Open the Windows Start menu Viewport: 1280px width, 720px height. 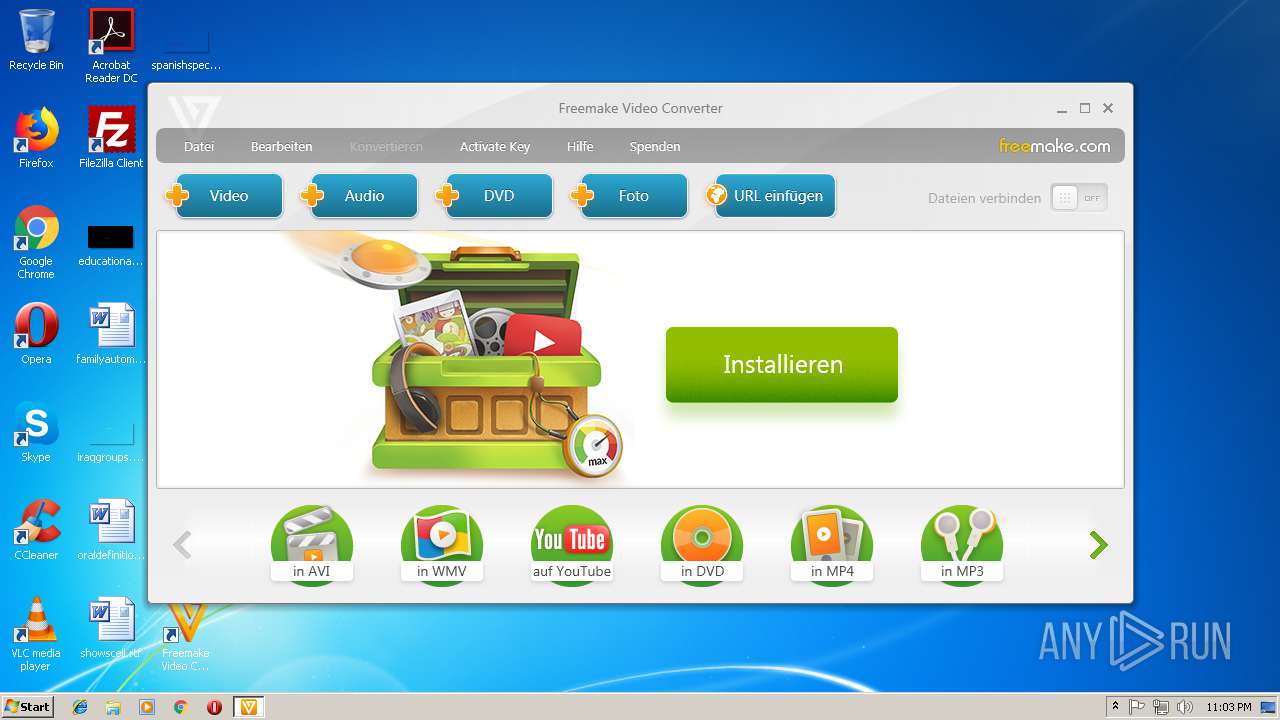[x=27, y=706]
